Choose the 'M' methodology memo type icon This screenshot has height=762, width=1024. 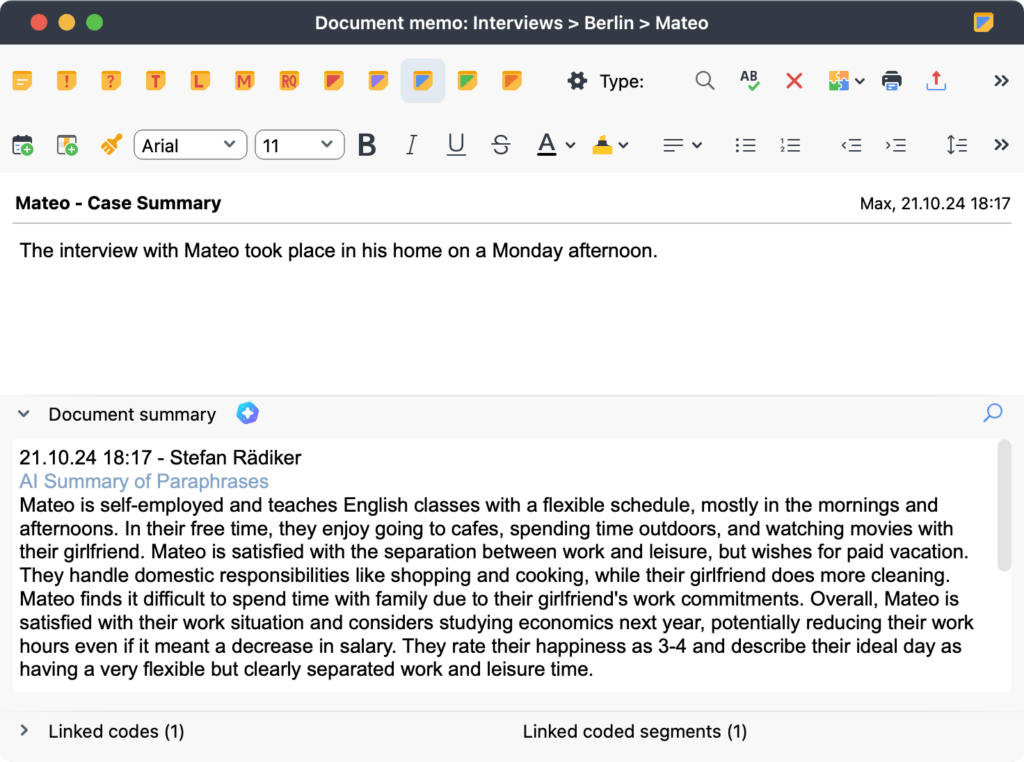pyautogui.click(x=244, y=81)
